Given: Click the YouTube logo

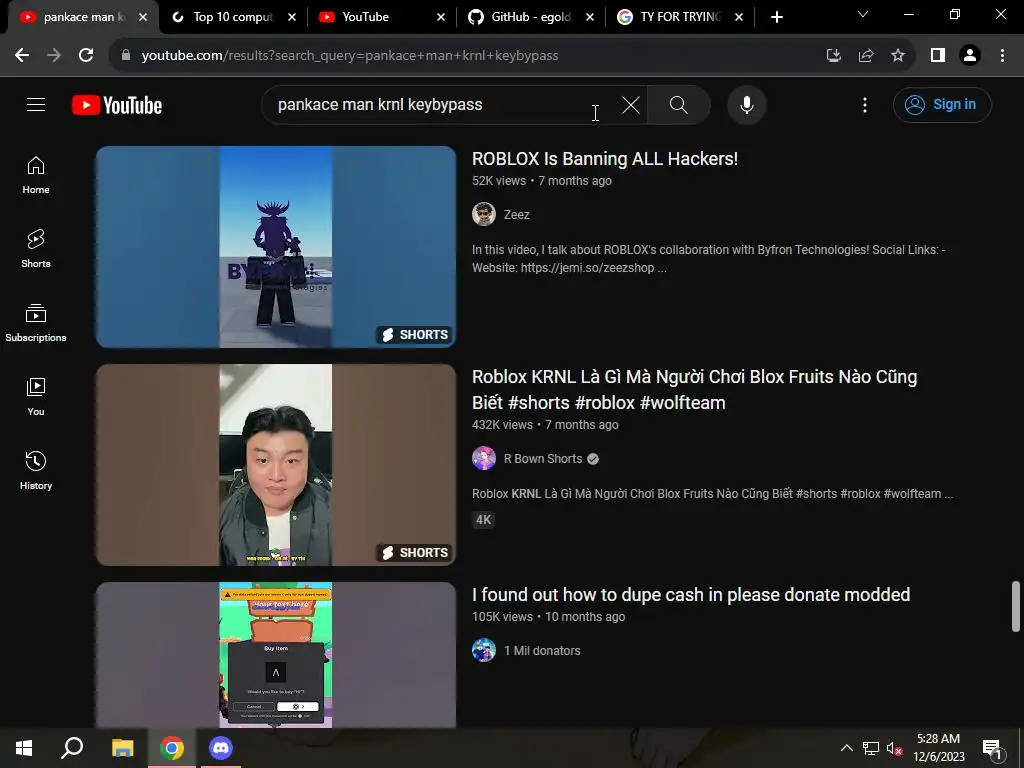Looking at the screenshot, I should pos(117,105).
